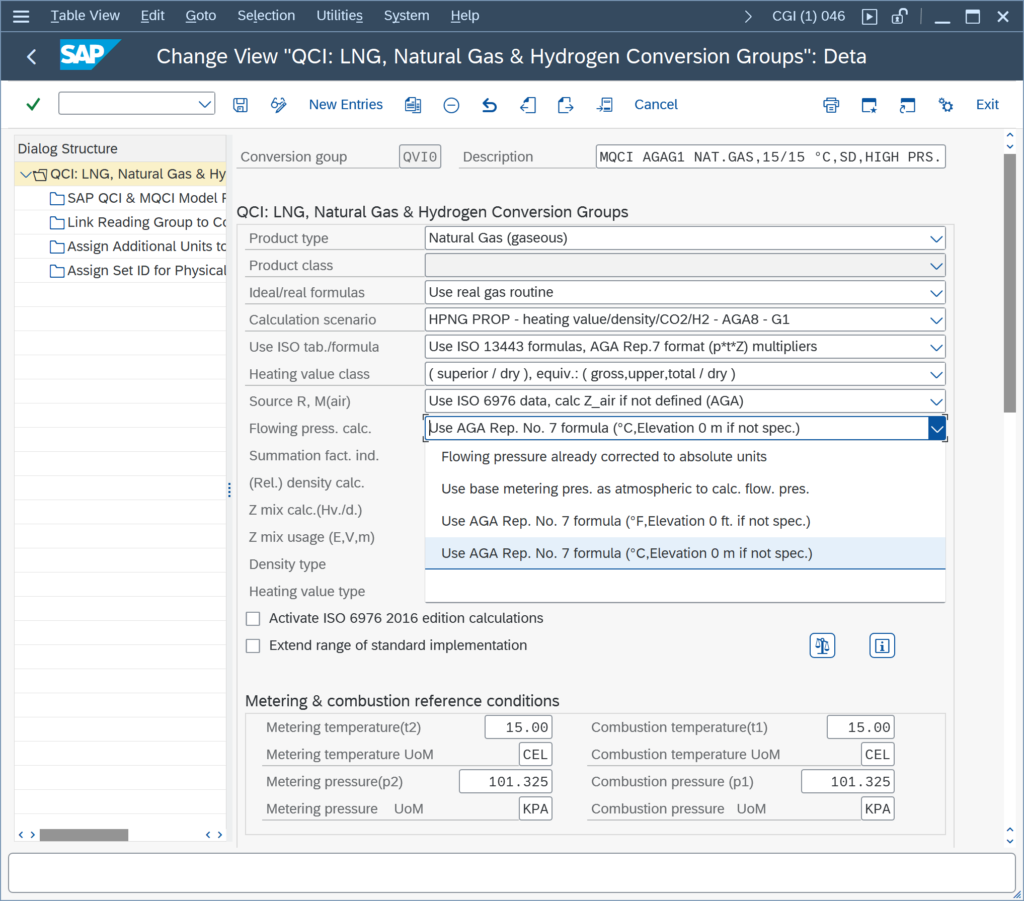The image size is (1024, 901).
Task: Click the Metering pressure(p2) field
Action: (505, 782)
